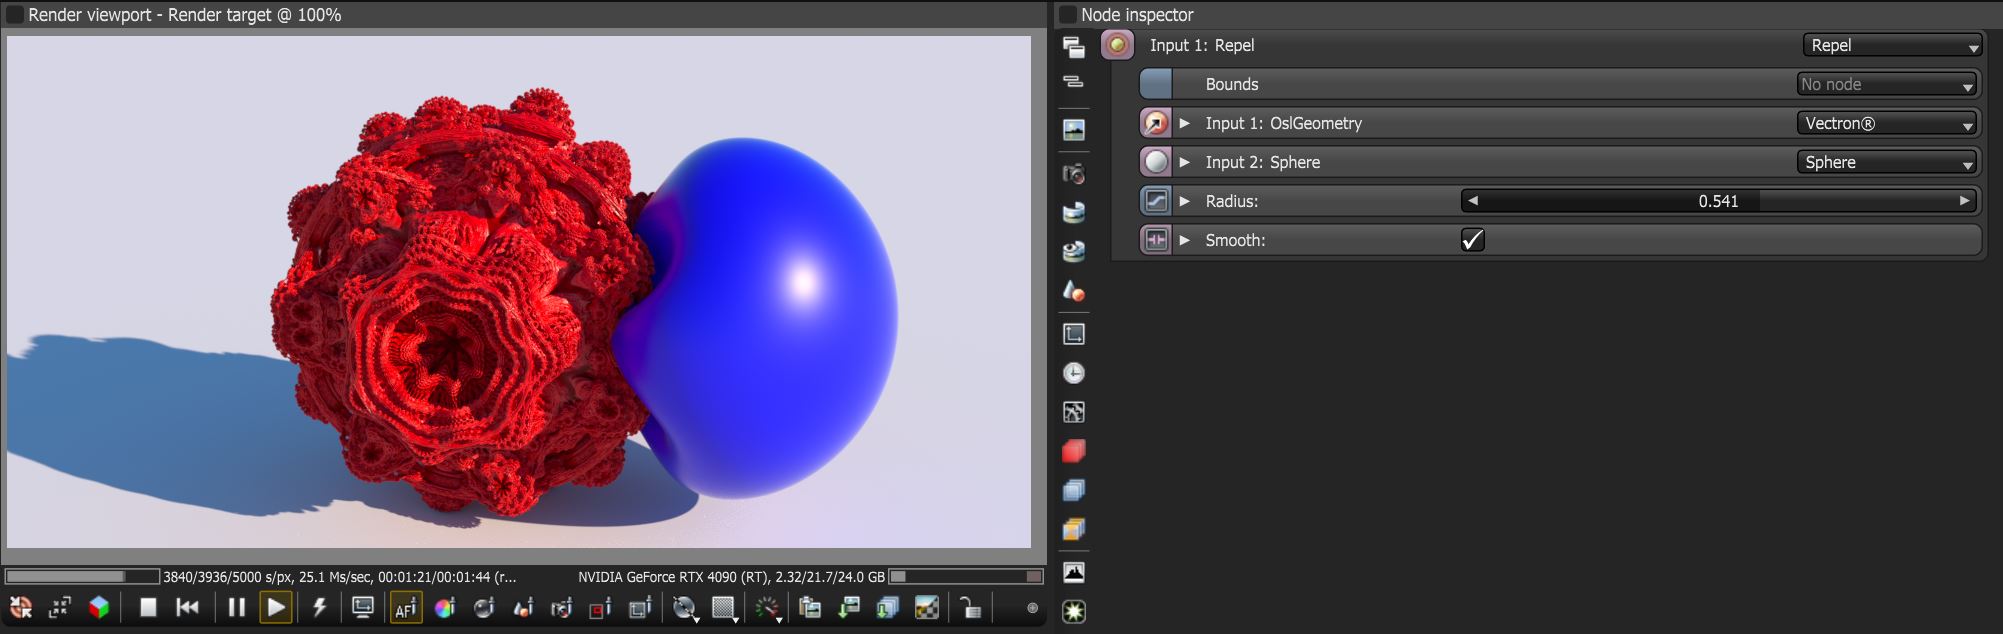Click the Radius slider value 0.541
The image size is (2003, 634).
click(x=1718, y=201)
